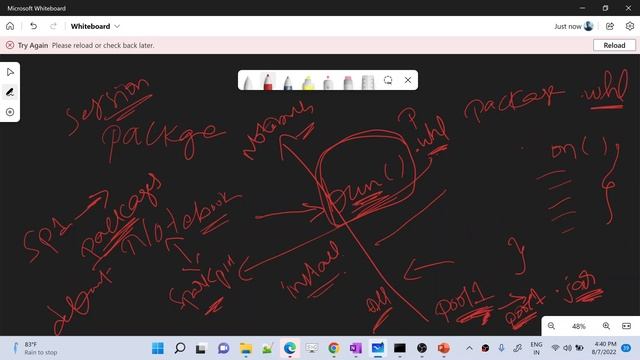Close the pen toolbar

(408, 80)
